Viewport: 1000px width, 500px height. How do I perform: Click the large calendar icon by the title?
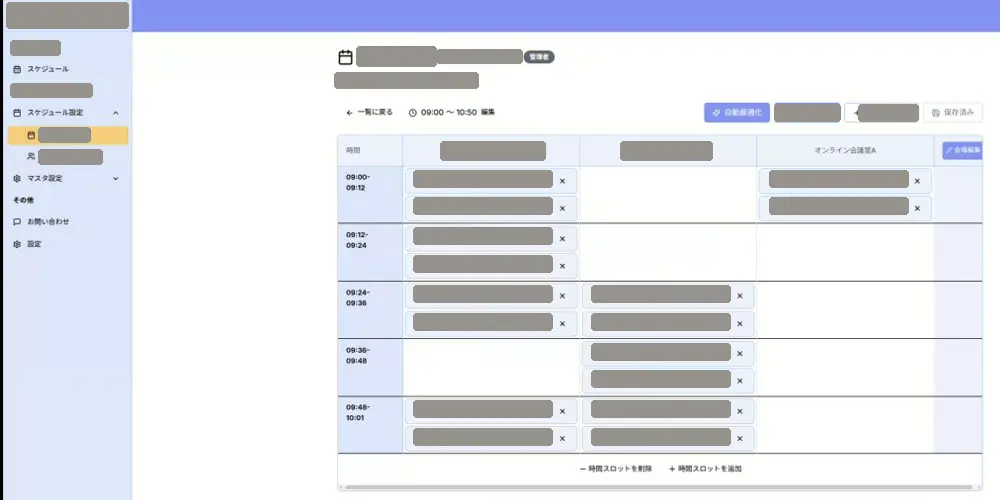tap(345, 57)
